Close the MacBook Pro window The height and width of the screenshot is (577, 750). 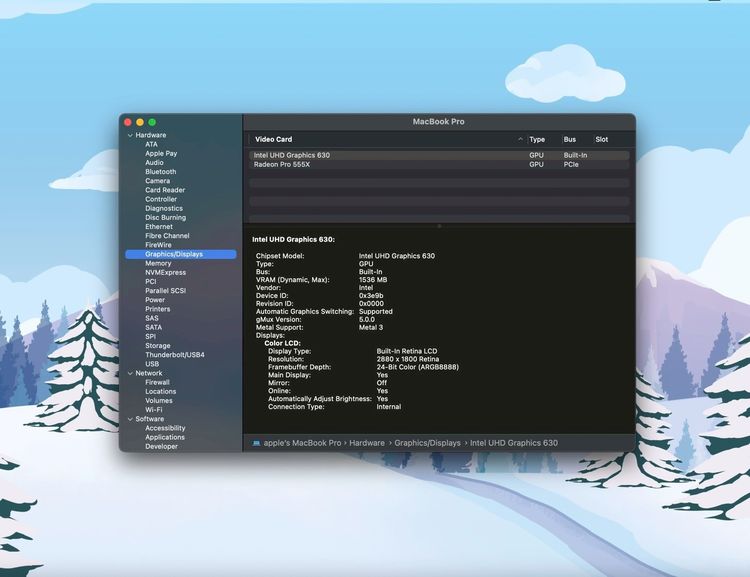coord(128,122)
